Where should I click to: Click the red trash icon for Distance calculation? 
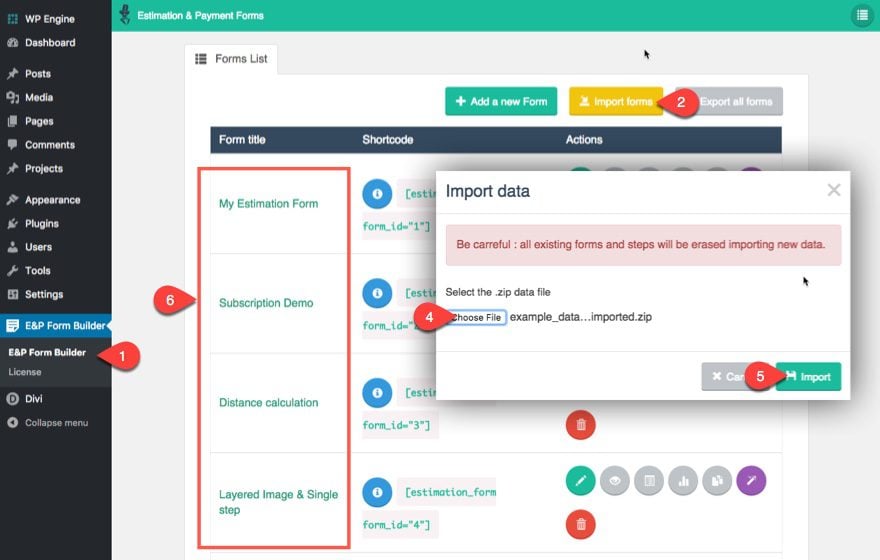pos(580,424)
